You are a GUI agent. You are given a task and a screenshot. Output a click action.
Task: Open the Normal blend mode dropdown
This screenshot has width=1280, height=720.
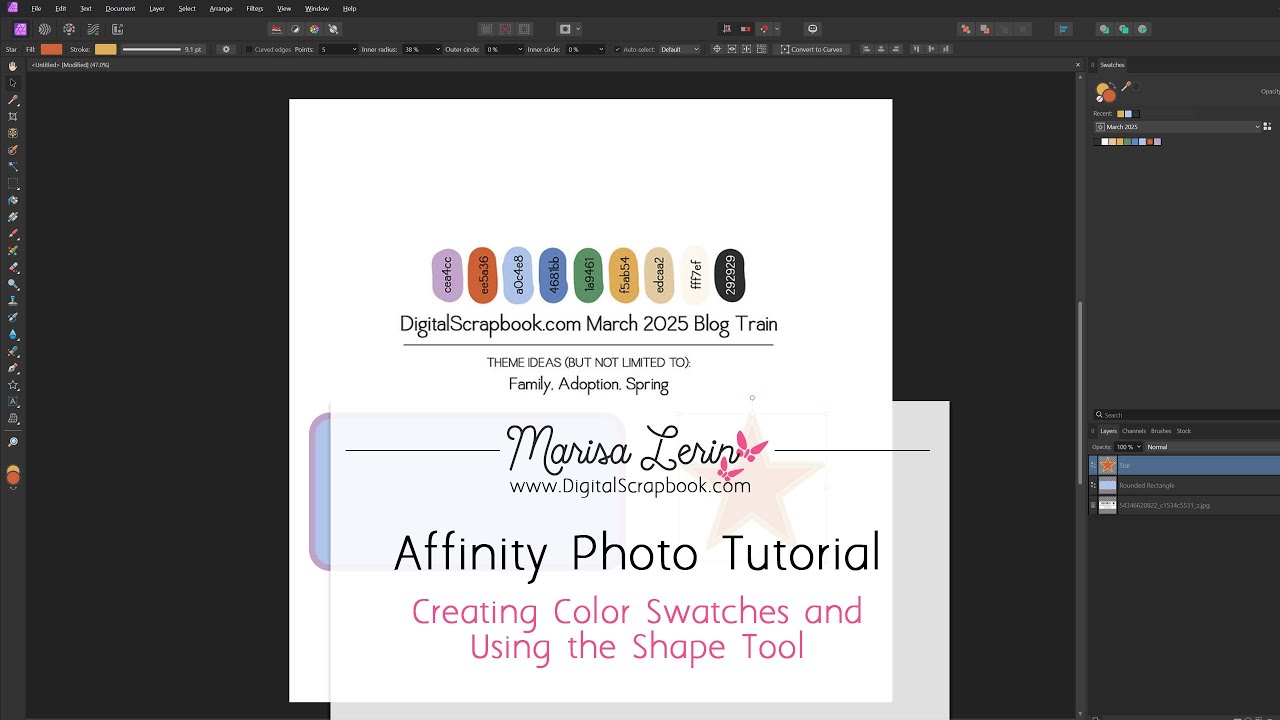(x=1212, y=447)
